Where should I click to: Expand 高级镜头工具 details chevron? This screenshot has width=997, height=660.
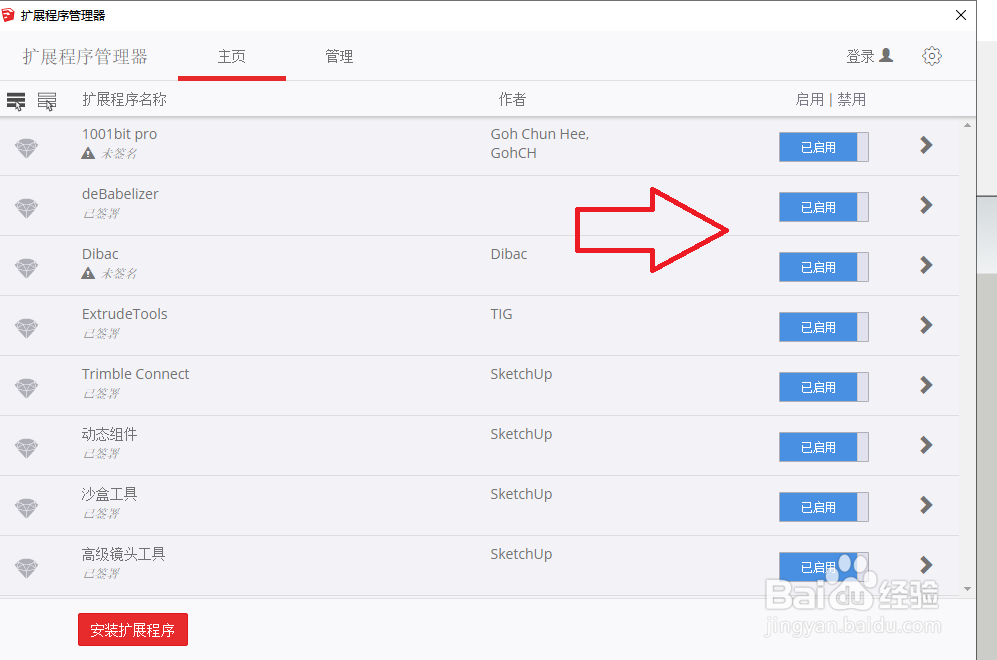pos(926,565)
